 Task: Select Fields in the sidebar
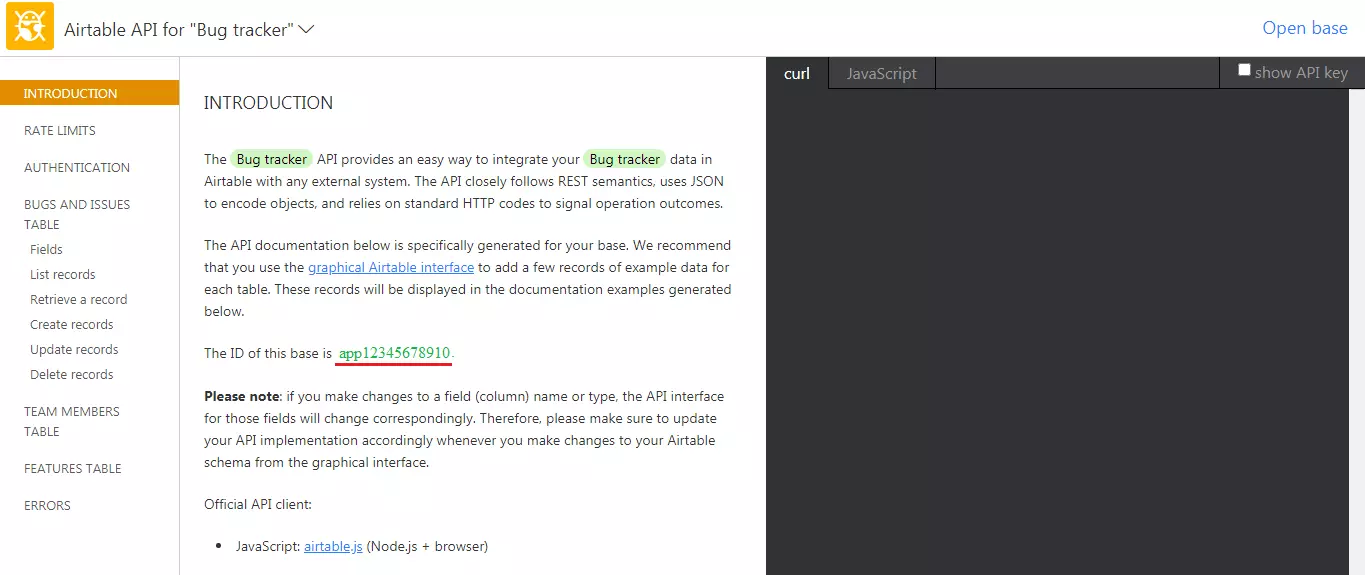tap(47, 249)
